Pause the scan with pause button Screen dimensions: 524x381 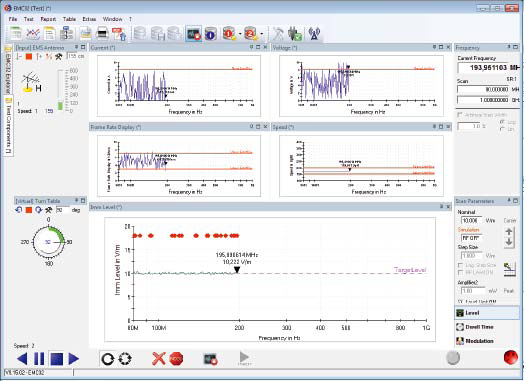click(x=39, y=359)
